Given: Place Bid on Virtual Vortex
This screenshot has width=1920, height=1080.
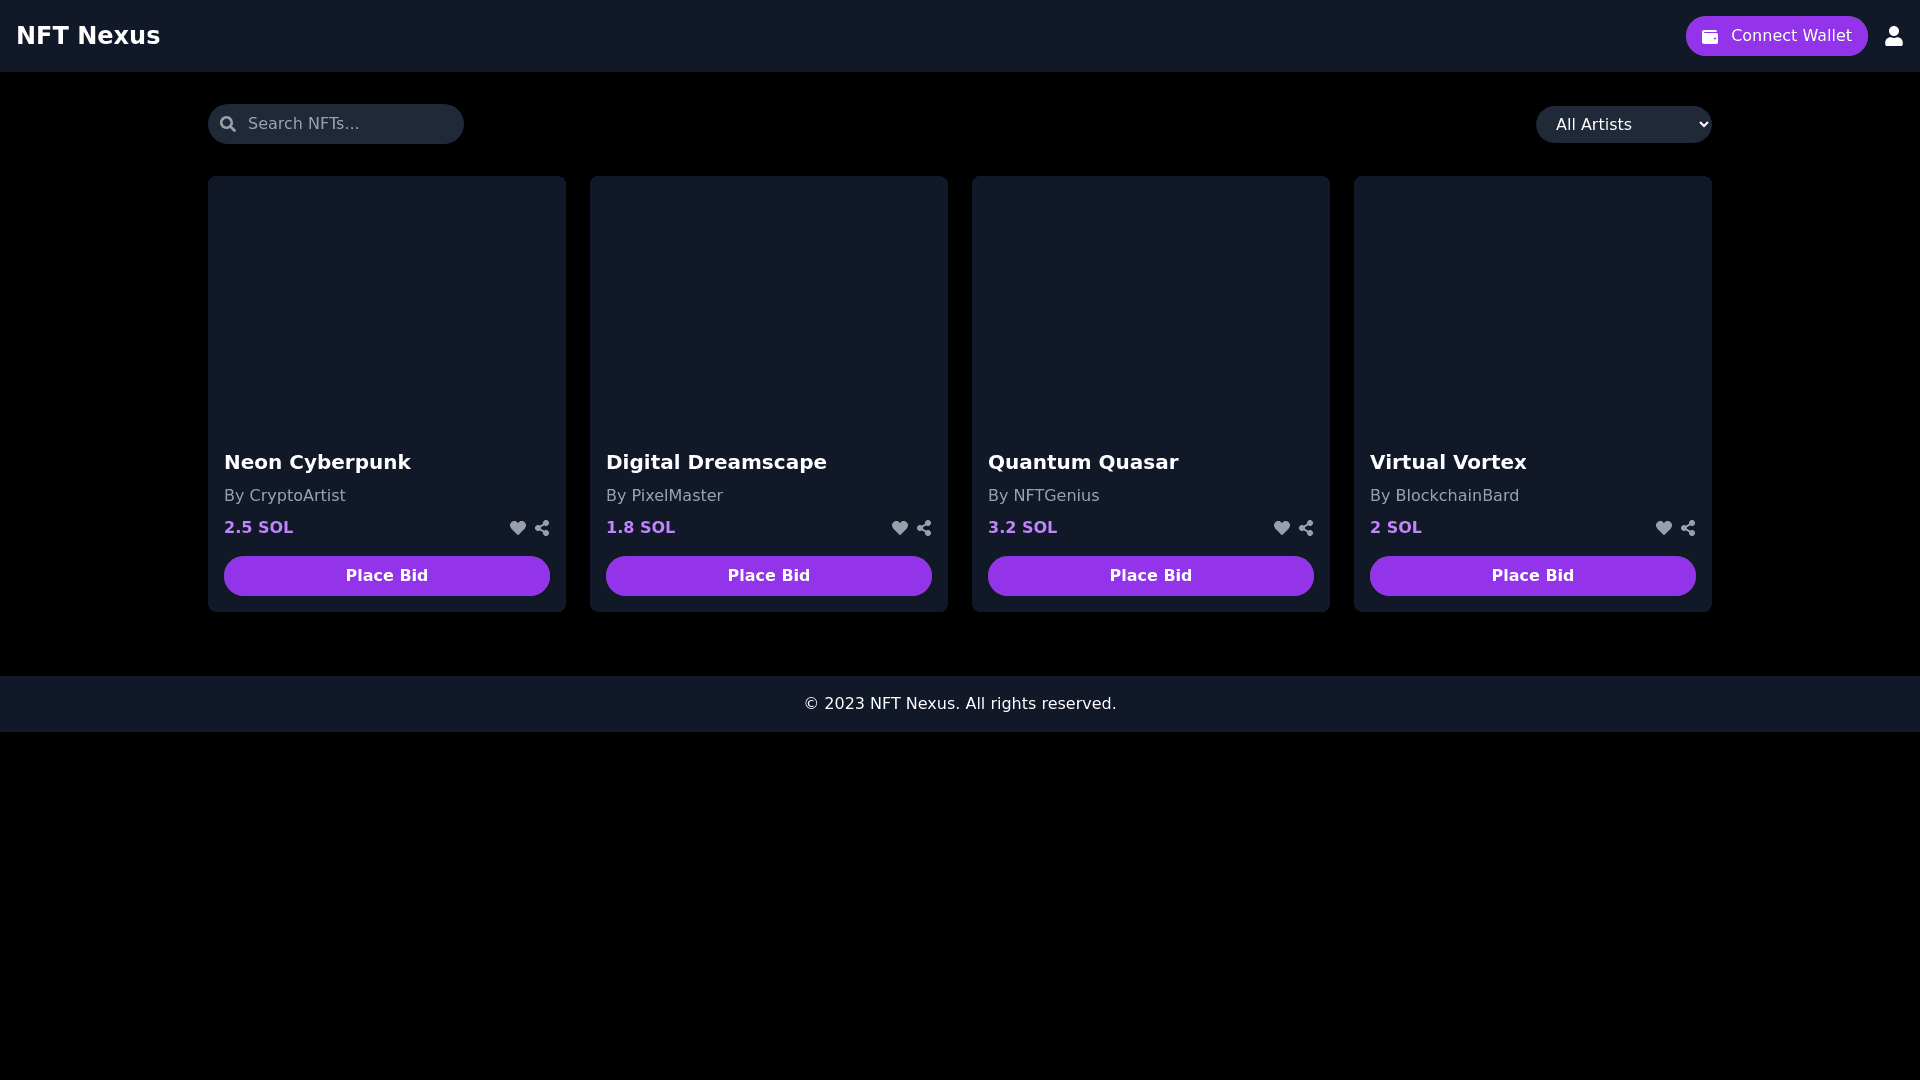Looking at the screenshot, I should pyautogui.click(x=1533, y=576).
